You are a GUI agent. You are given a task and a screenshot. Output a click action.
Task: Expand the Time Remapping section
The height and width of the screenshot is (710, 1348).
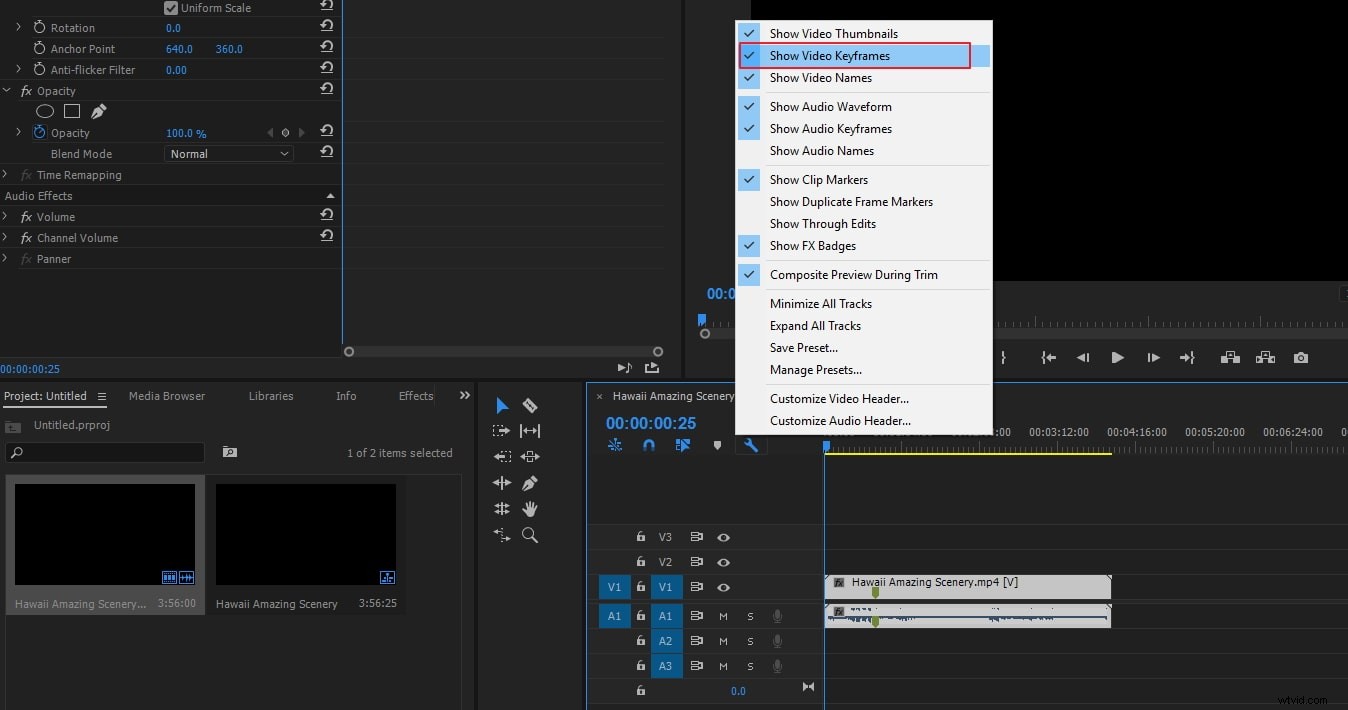[7, 174]
